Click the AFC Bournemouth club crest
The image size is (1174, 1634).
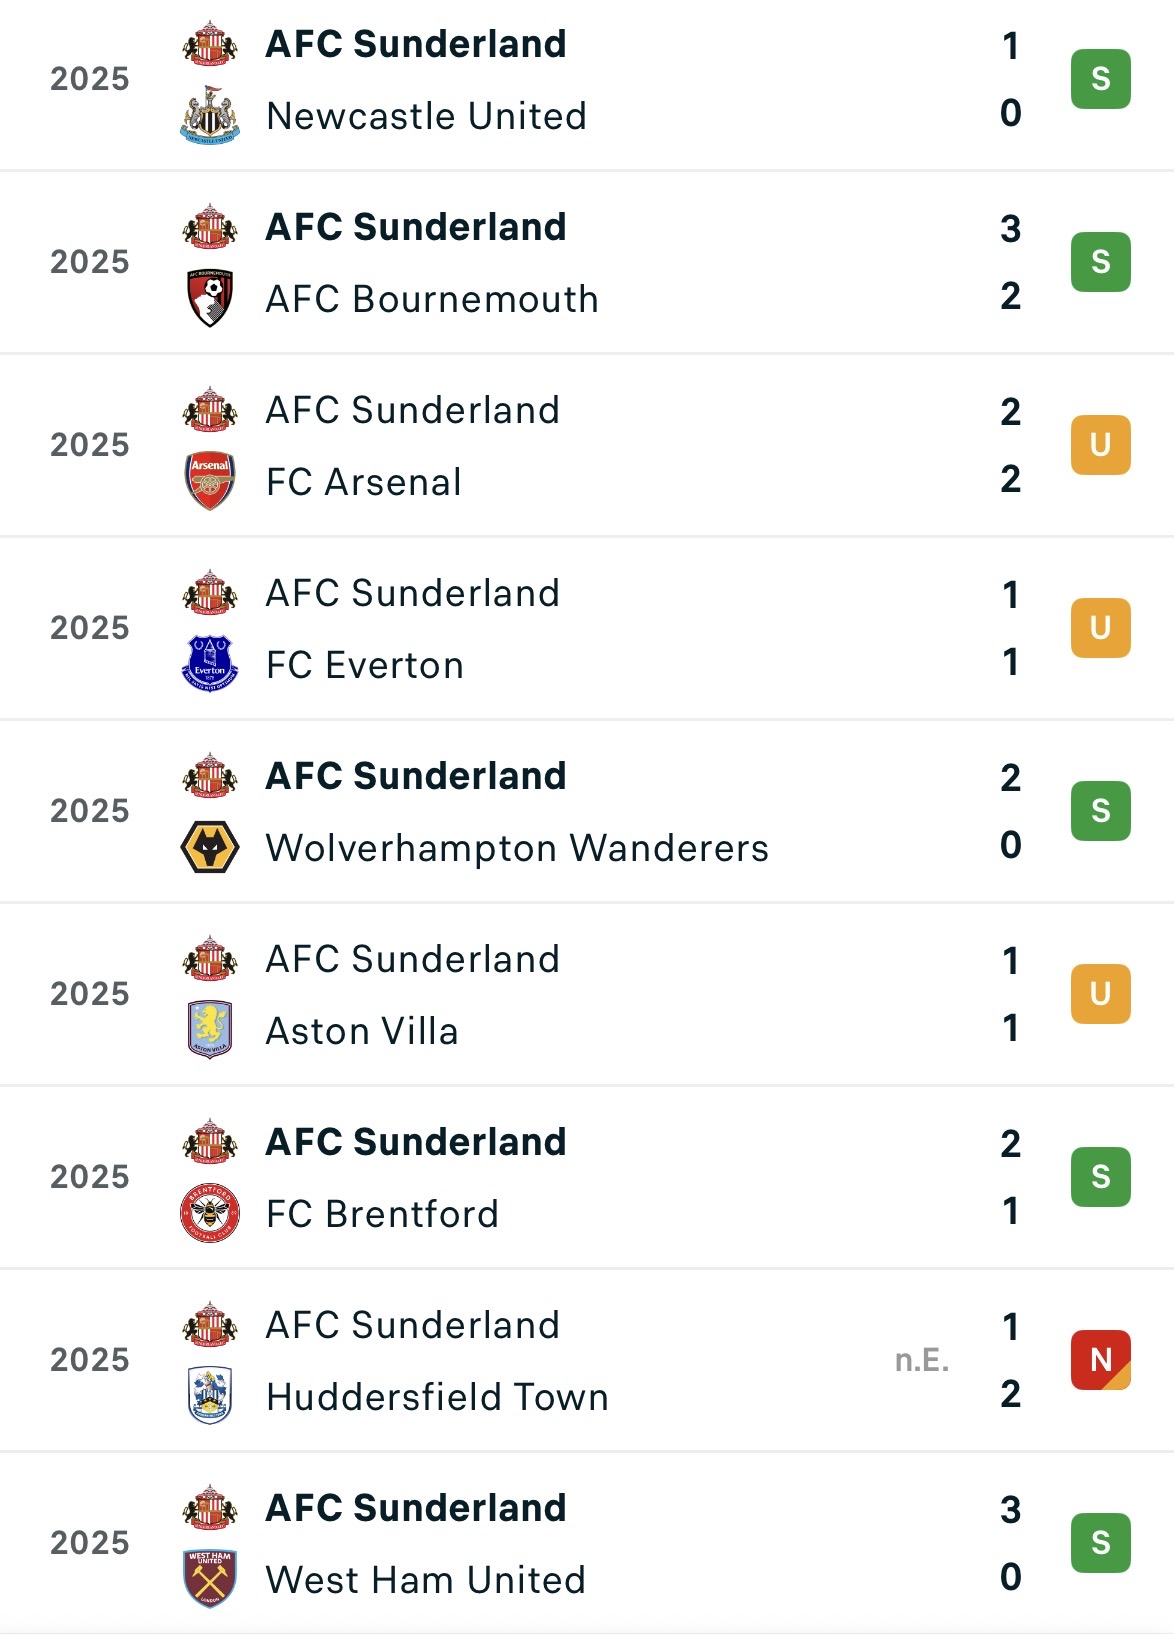(210, 298)
